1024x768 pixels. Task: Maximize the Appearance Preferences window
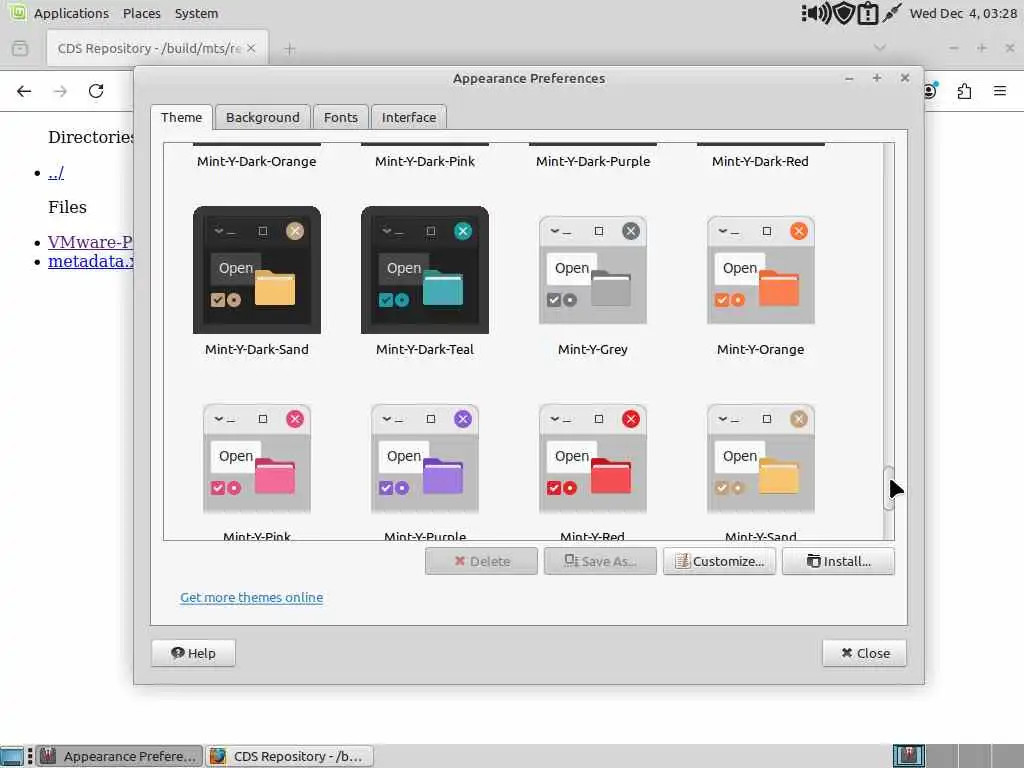877,78
